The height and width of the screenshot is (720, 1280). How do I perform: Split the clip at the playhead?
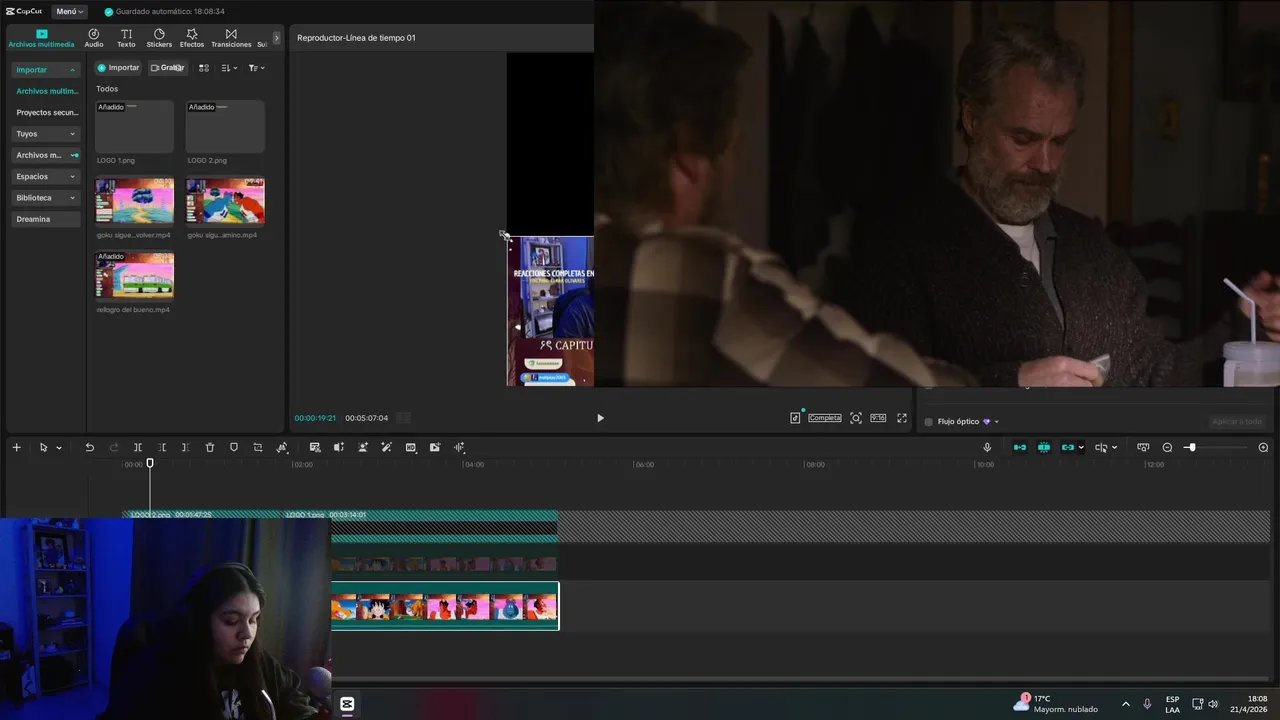(138, 447)
